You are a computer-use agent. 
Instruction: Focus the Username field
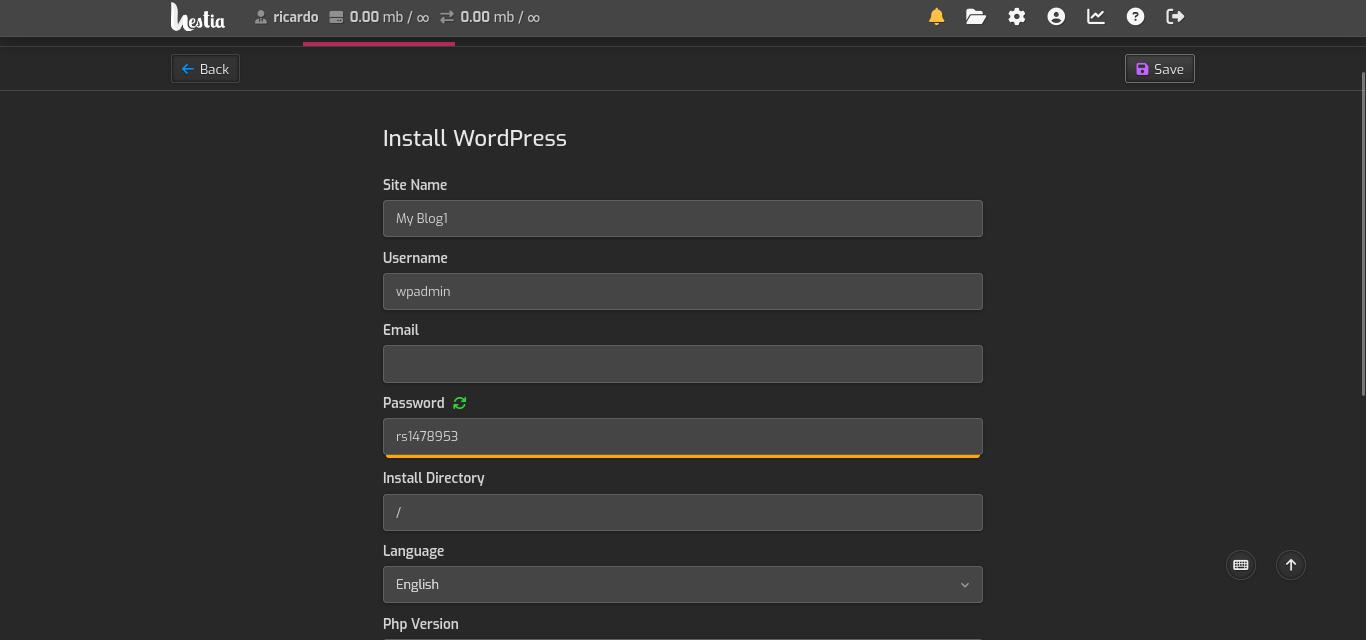point(683,292)
